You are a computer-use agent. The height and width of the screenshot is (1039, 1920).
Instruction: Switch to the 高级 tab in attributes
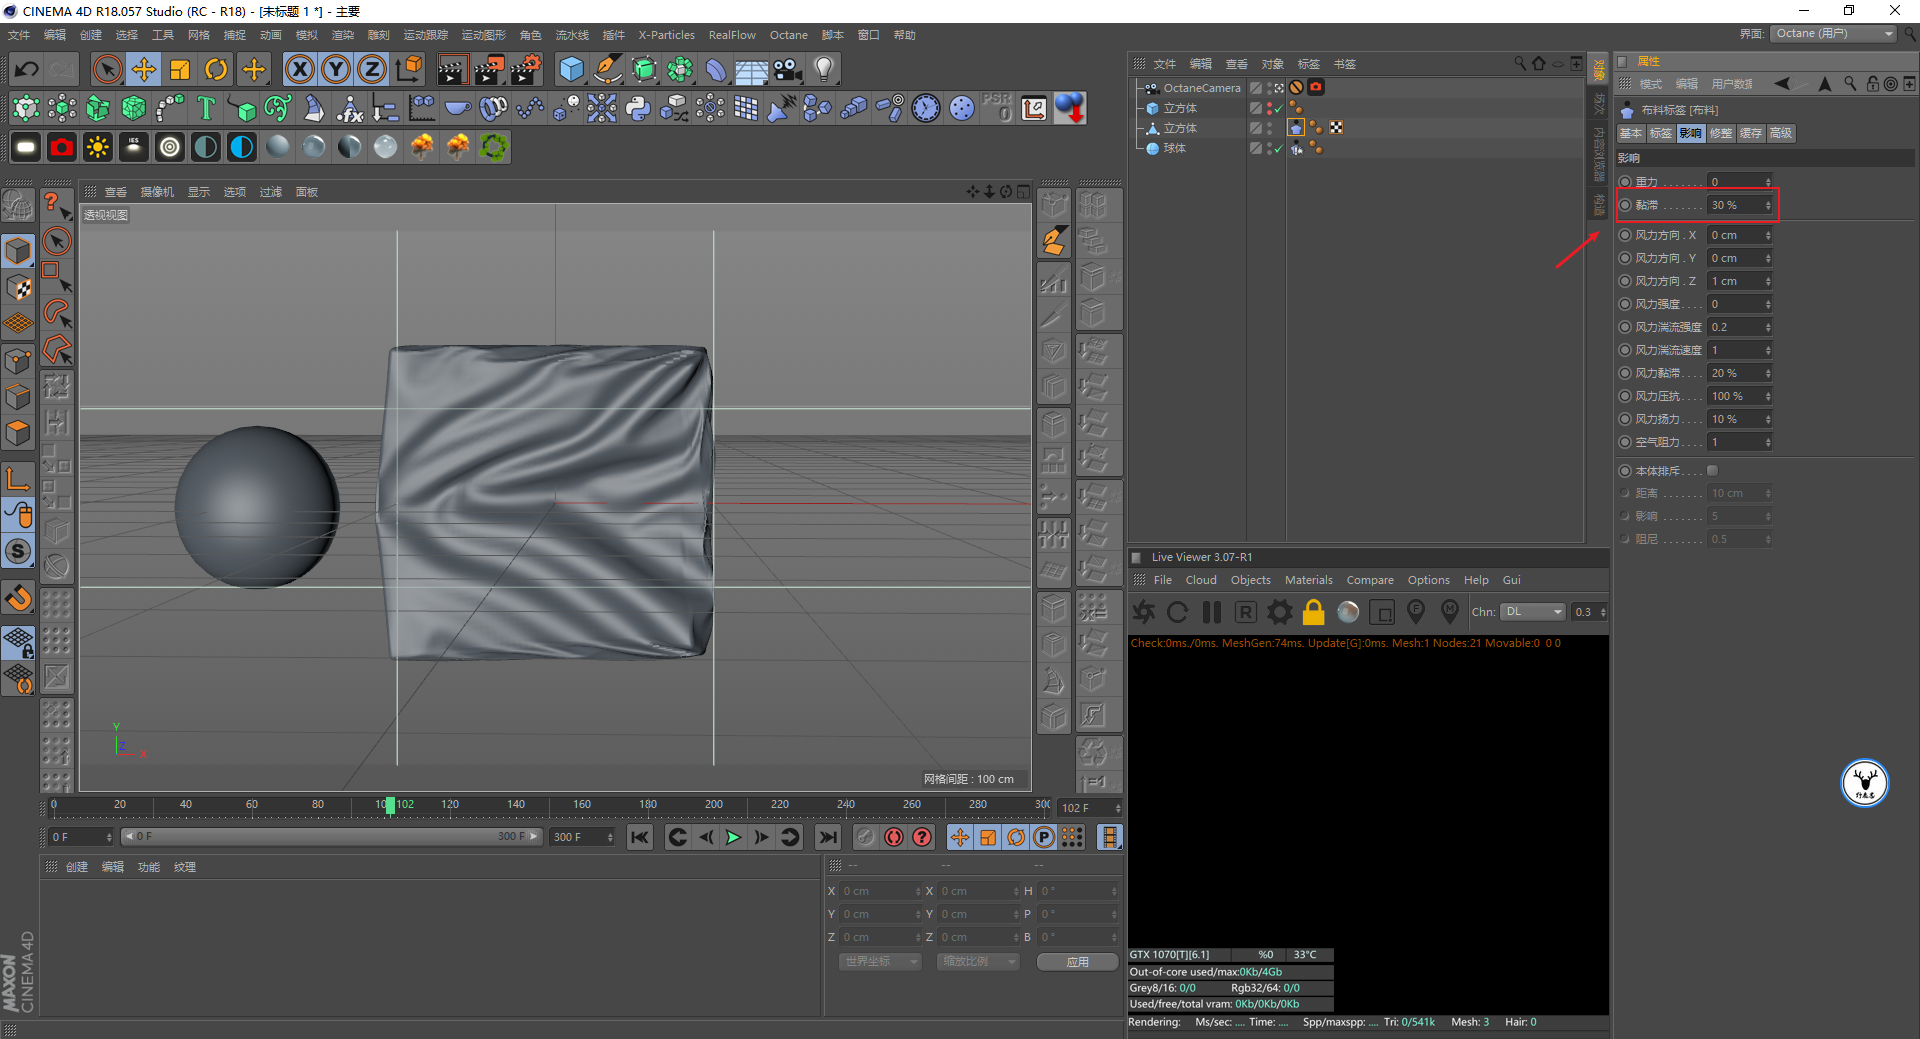tap(1781, 133)
